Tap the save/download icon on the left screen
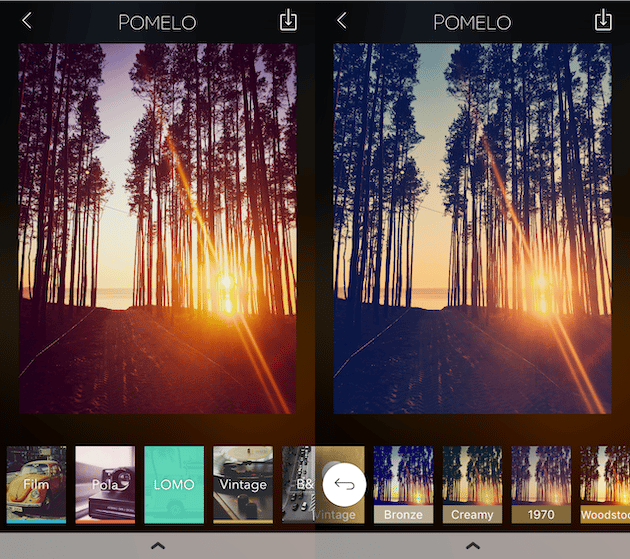Screen dimensions: 630x559 [288, 20]
